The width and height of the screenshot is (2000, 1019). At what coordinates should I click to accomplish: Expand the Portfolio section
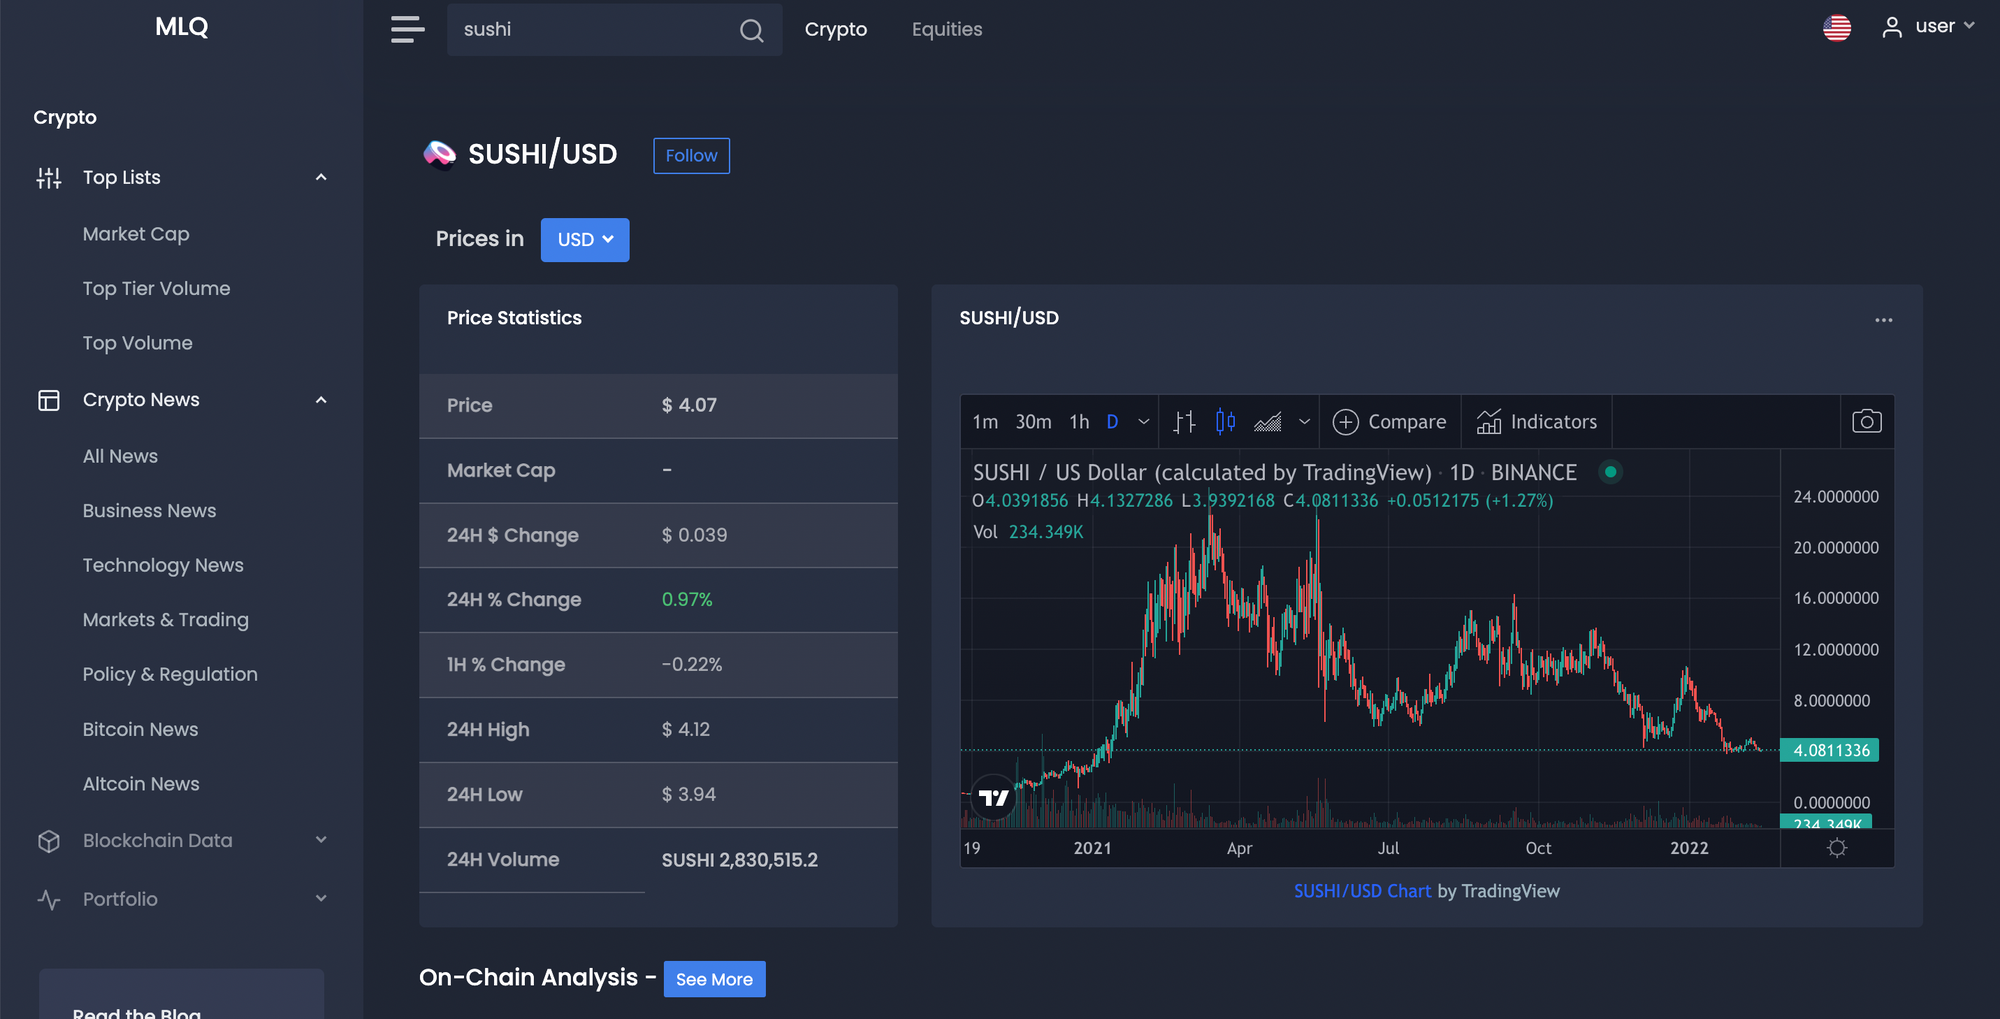(321, 898)
